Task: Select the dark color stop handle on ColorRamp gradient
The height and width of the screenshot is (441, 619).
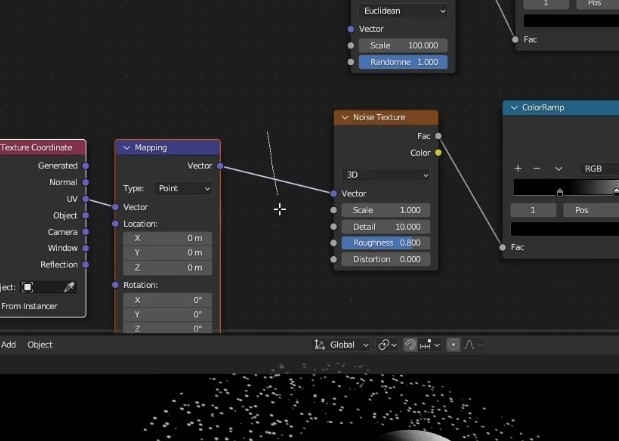Action: point(559,192)
